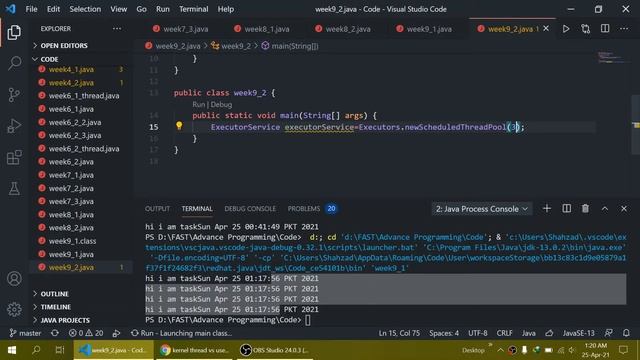Open the Manage gear settings icon
This screenshot has width=640, height=360.
click(x=14, y=309)
